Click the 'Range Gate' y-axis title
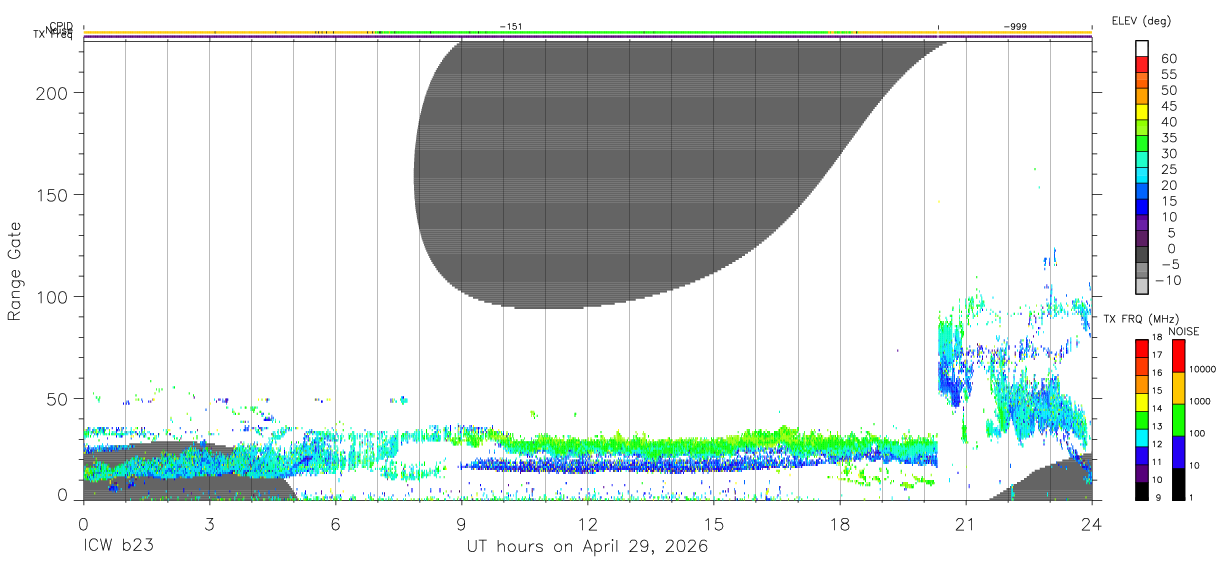Viewport: 1228px width, 567px height. (x=15, y=271)
